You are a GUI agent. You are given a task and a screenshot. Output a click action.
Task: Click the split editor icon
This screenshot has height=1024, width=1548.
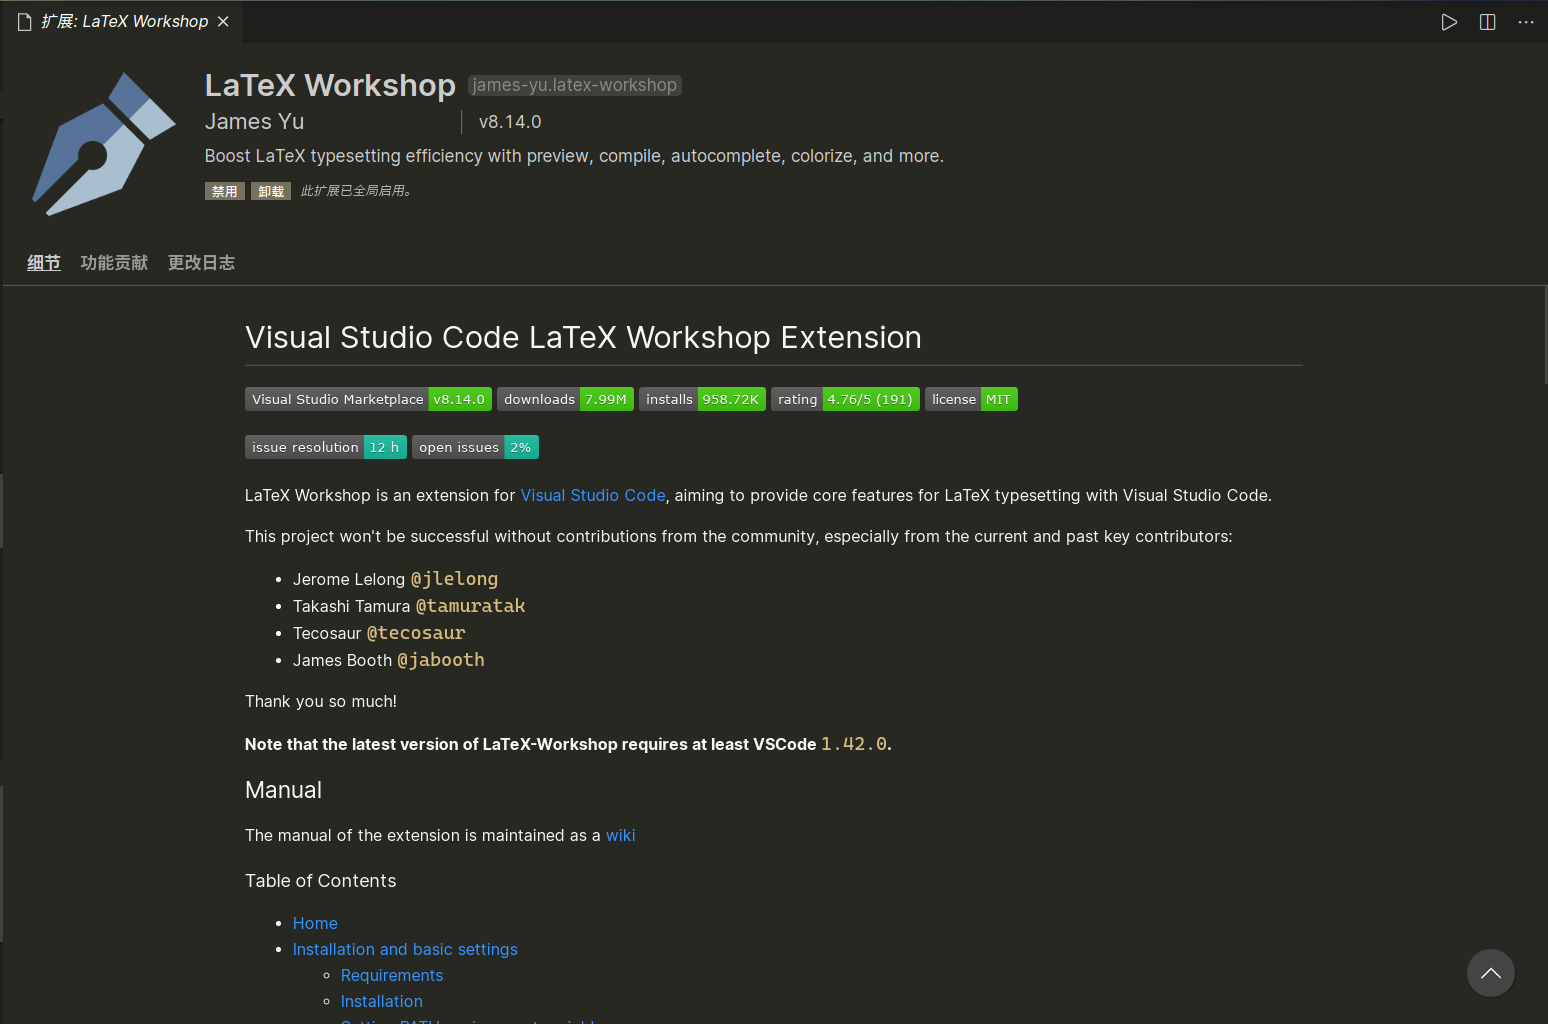point(1487,22)
